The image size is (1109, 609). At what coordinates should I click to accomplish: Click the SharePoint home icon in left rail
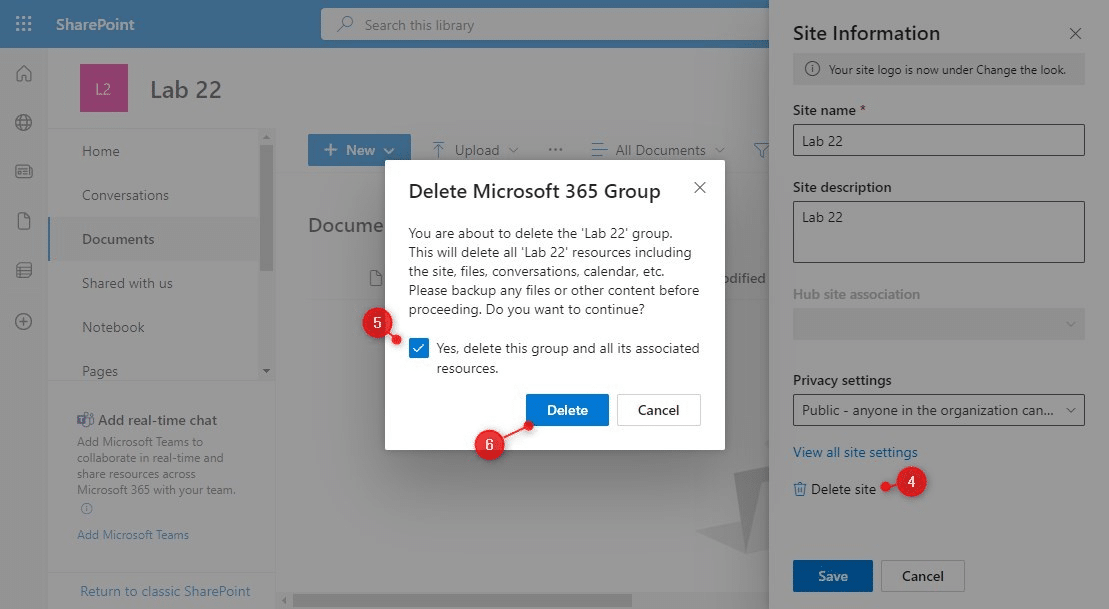(x=24, y=74)
